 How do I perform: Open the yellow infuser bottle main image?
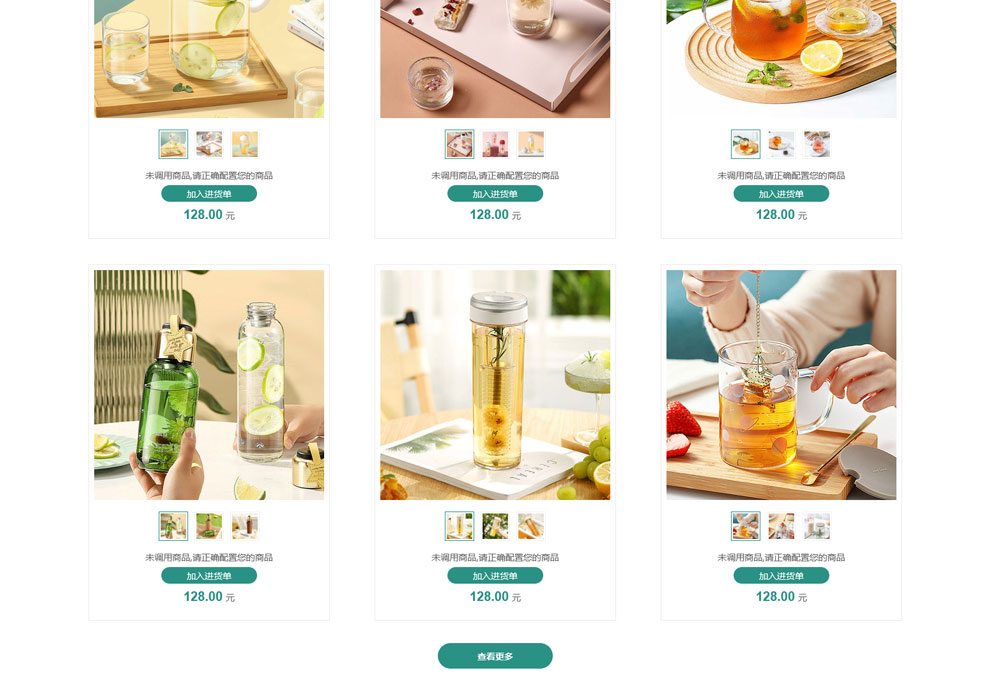coord(495,385)
